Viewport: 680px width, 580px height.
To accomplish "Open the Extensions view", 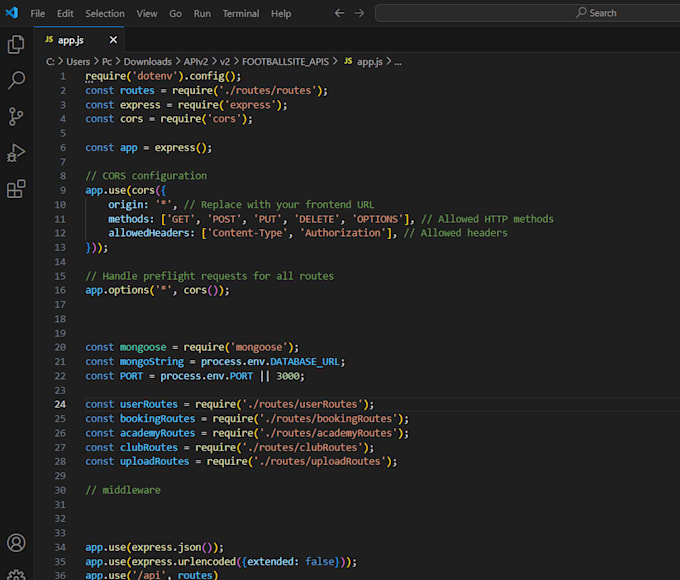I will [16, 189].
